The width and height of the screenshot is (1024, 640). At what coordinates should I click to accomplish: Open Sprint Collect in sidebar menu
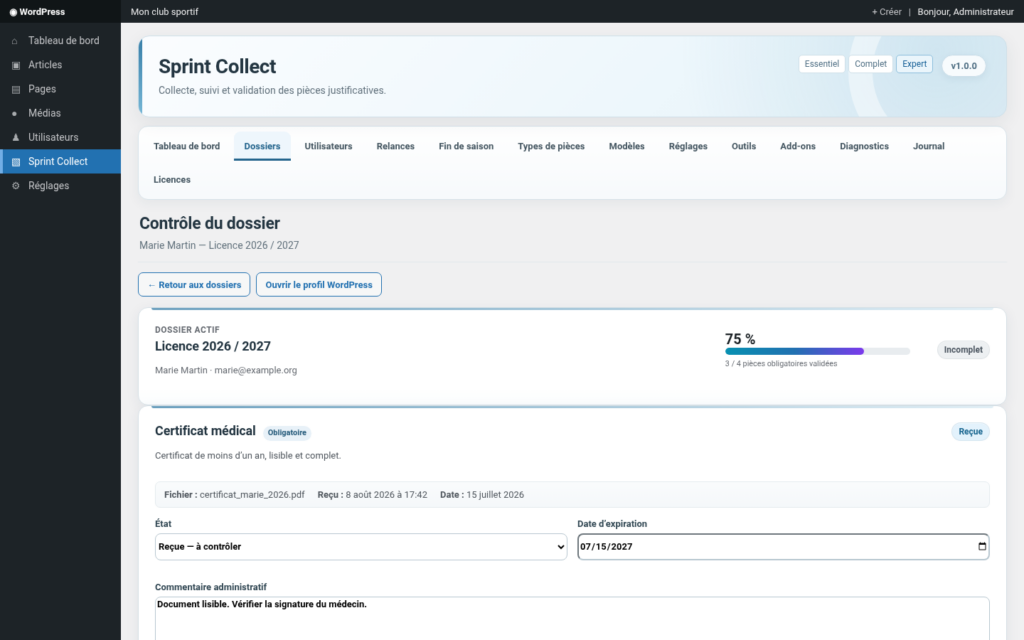pyautogui.click(x=60, y=161)
